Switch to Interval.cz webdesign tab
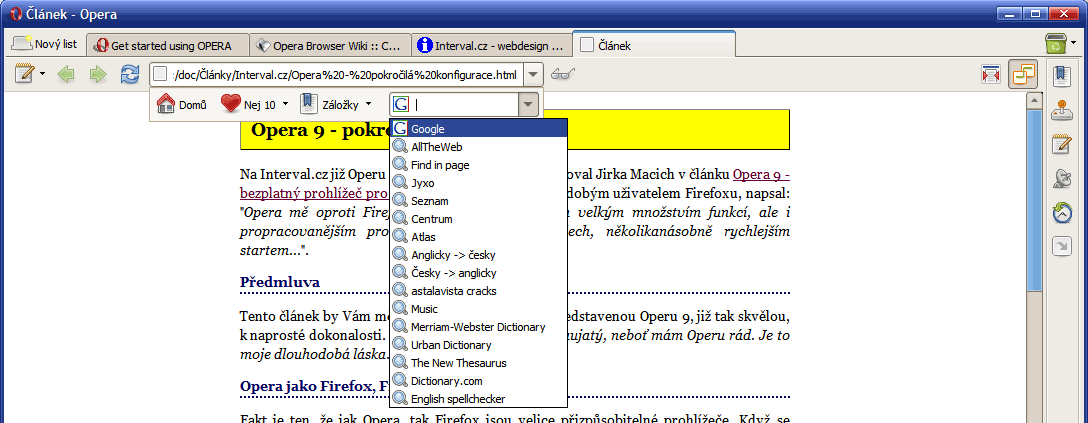This screenshot has width=1088, height=423. point(491,46)
